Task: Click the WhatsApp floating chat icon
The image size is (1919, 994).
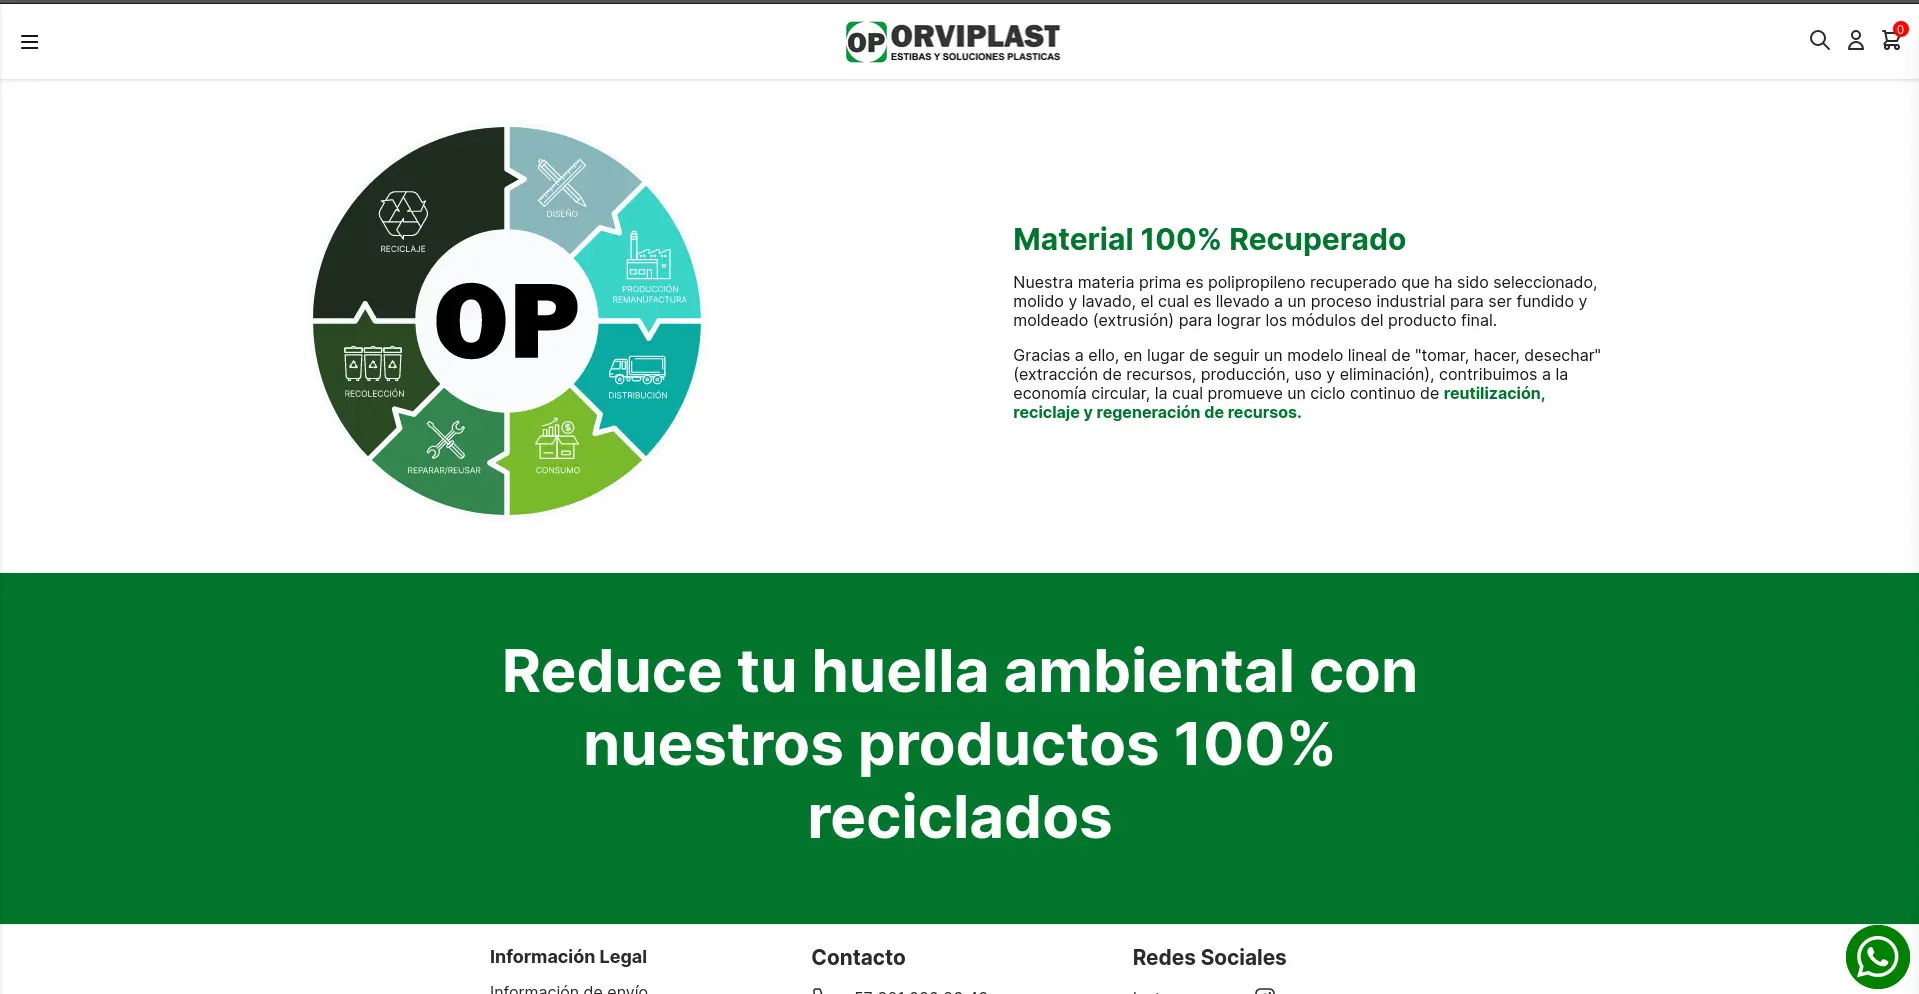Action: (x=1877, y=956)
